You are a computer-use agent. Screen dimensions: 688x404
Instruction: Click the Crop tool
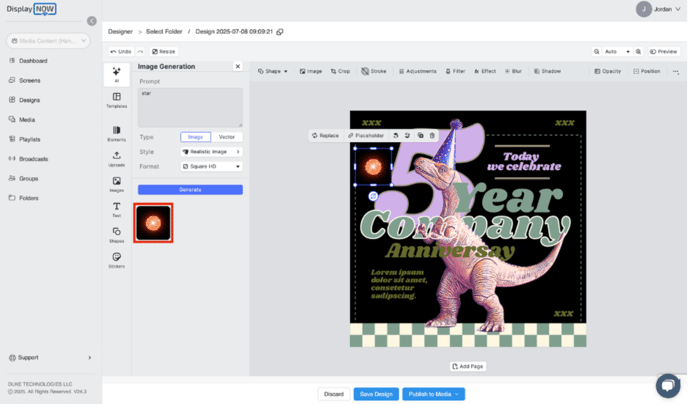point(340,71)
